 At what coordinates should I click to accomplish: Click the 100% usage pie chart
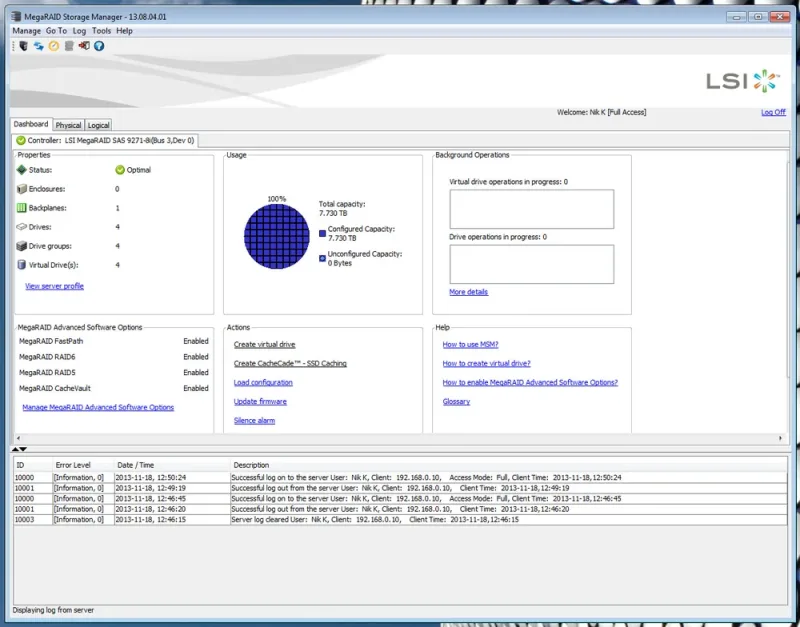click(x=277, y=236)
